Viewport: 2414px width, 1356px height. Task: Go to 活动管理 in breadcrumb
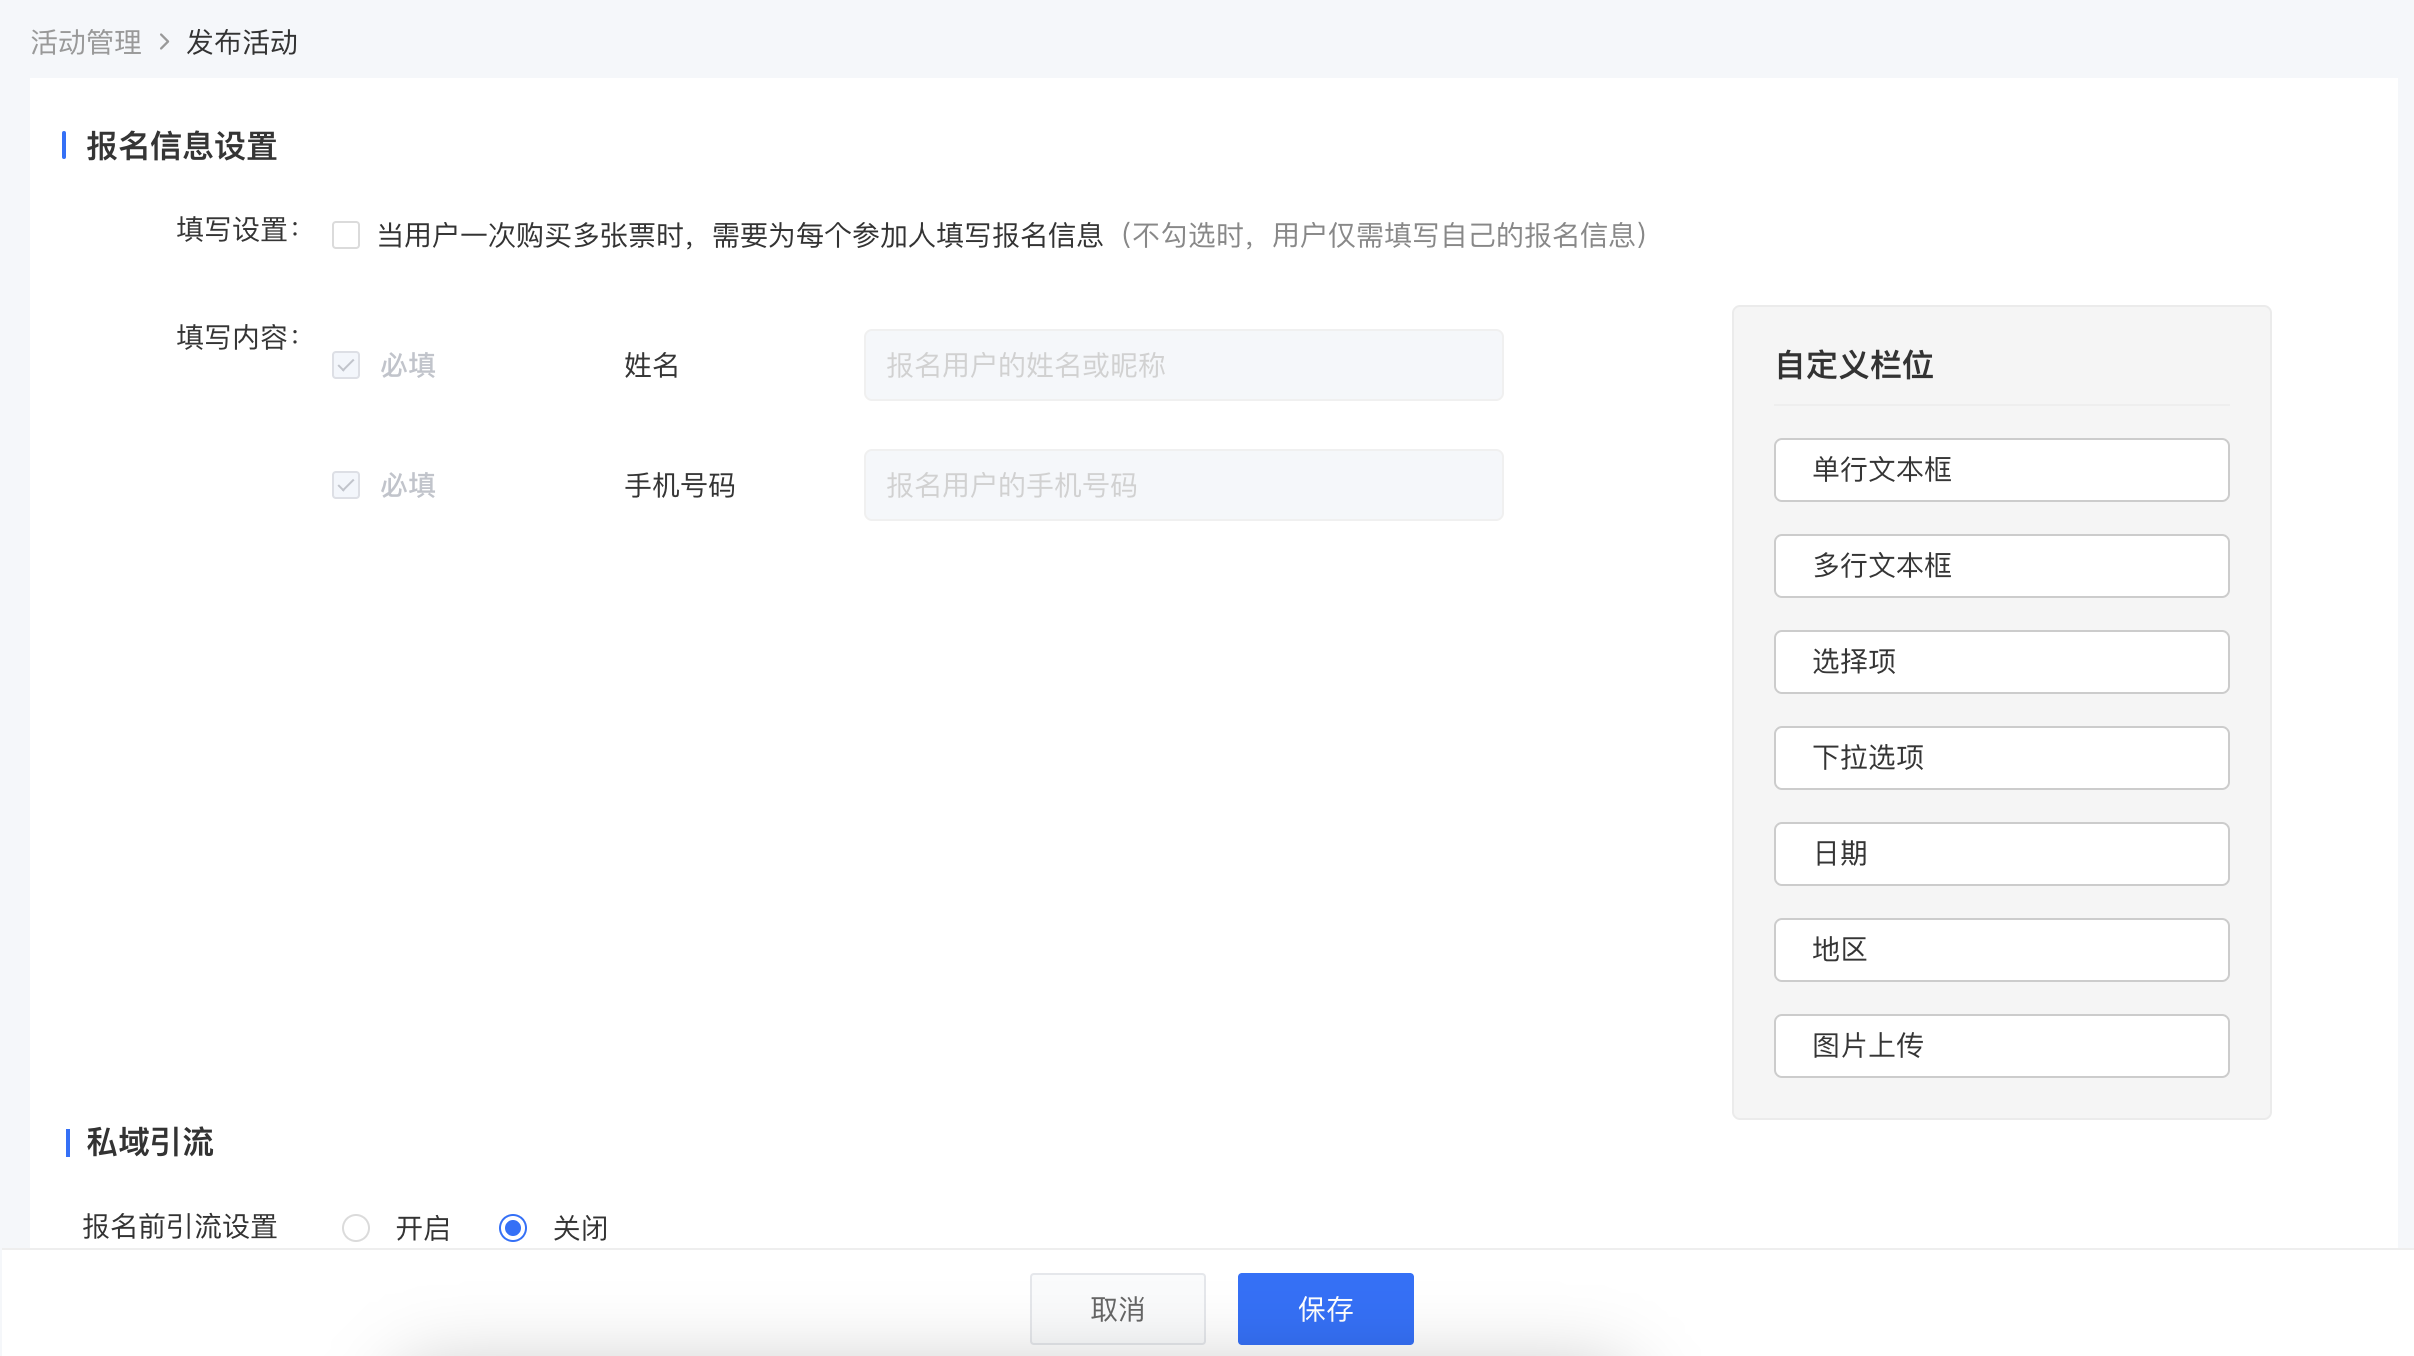click(x=86, y=43)
